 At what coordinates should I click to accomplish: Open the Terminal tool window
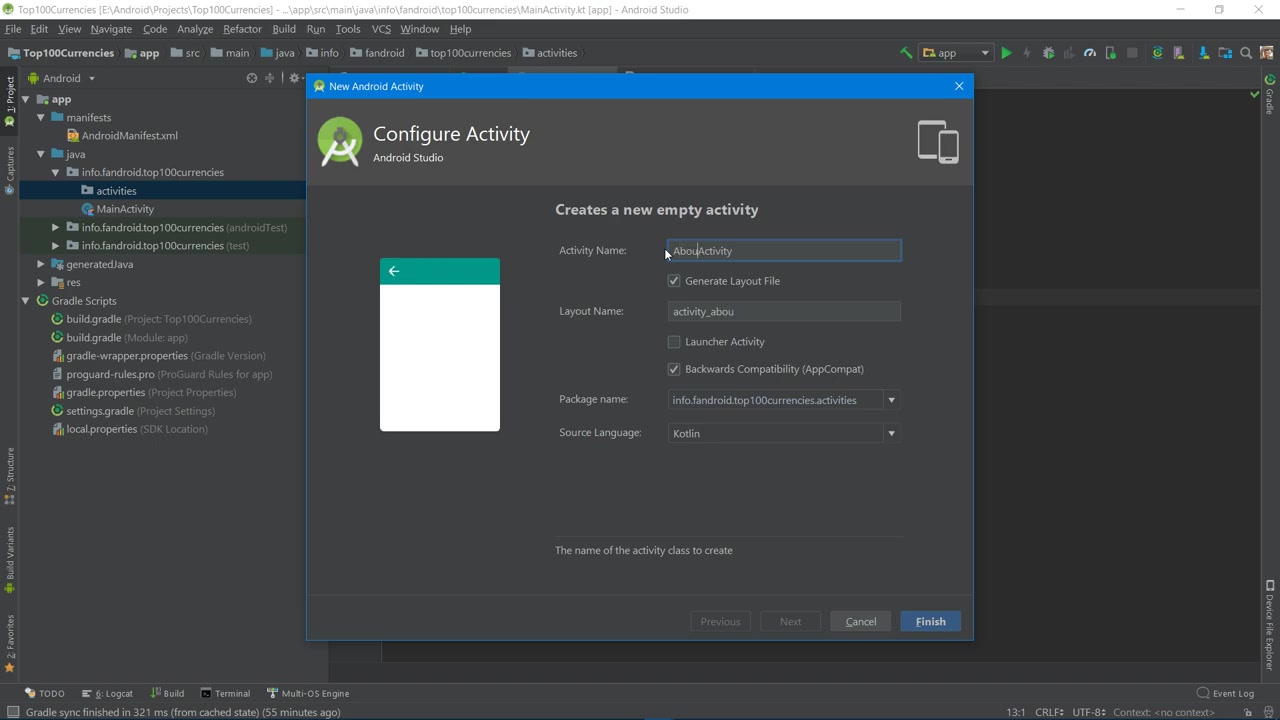tap(225, 693)
